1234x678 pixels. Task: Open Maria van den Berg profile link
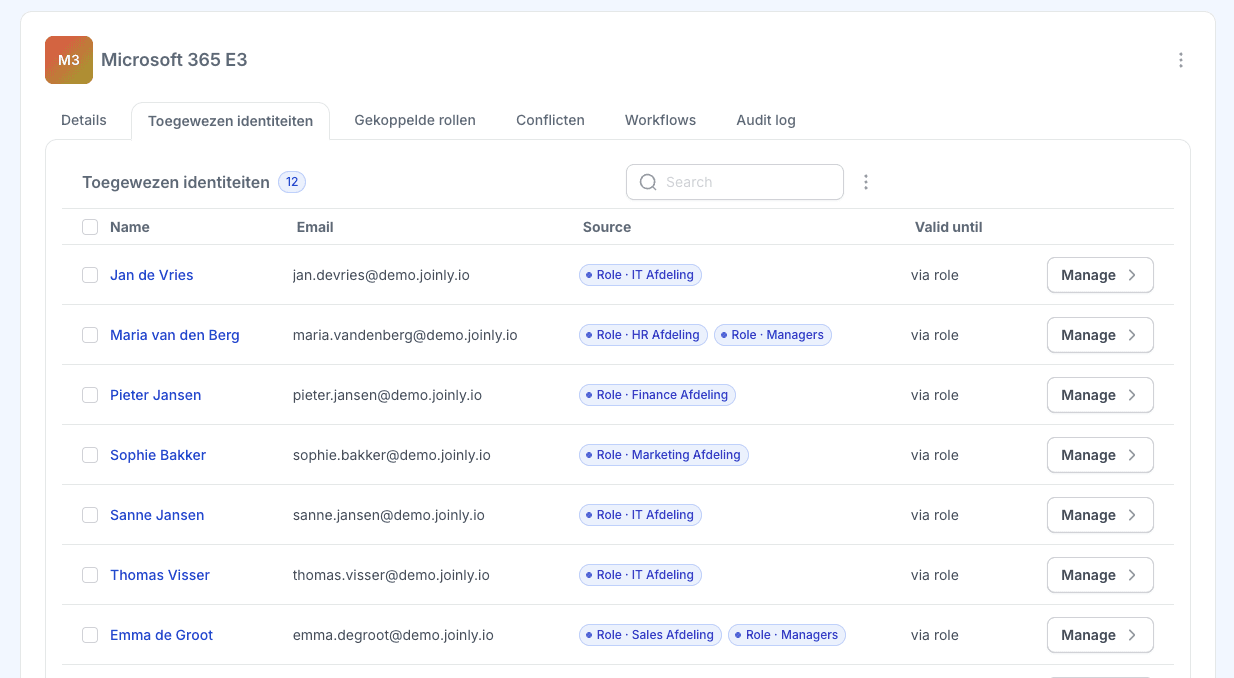click(175, 335)
